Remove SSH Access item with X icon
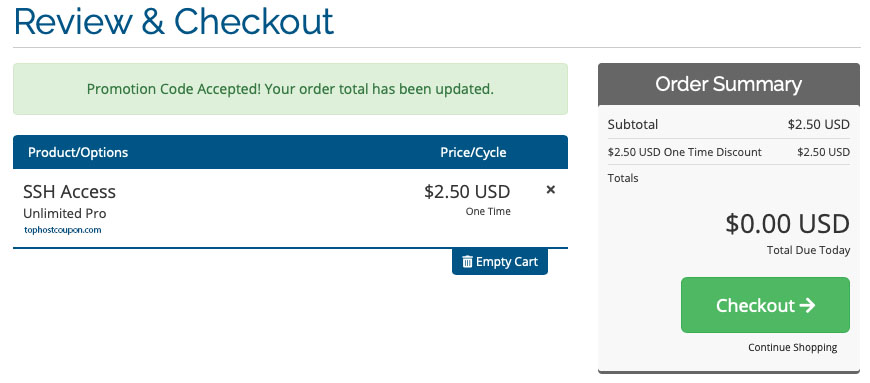This screenshot has height=383, width=870. (x=550, y=190)
